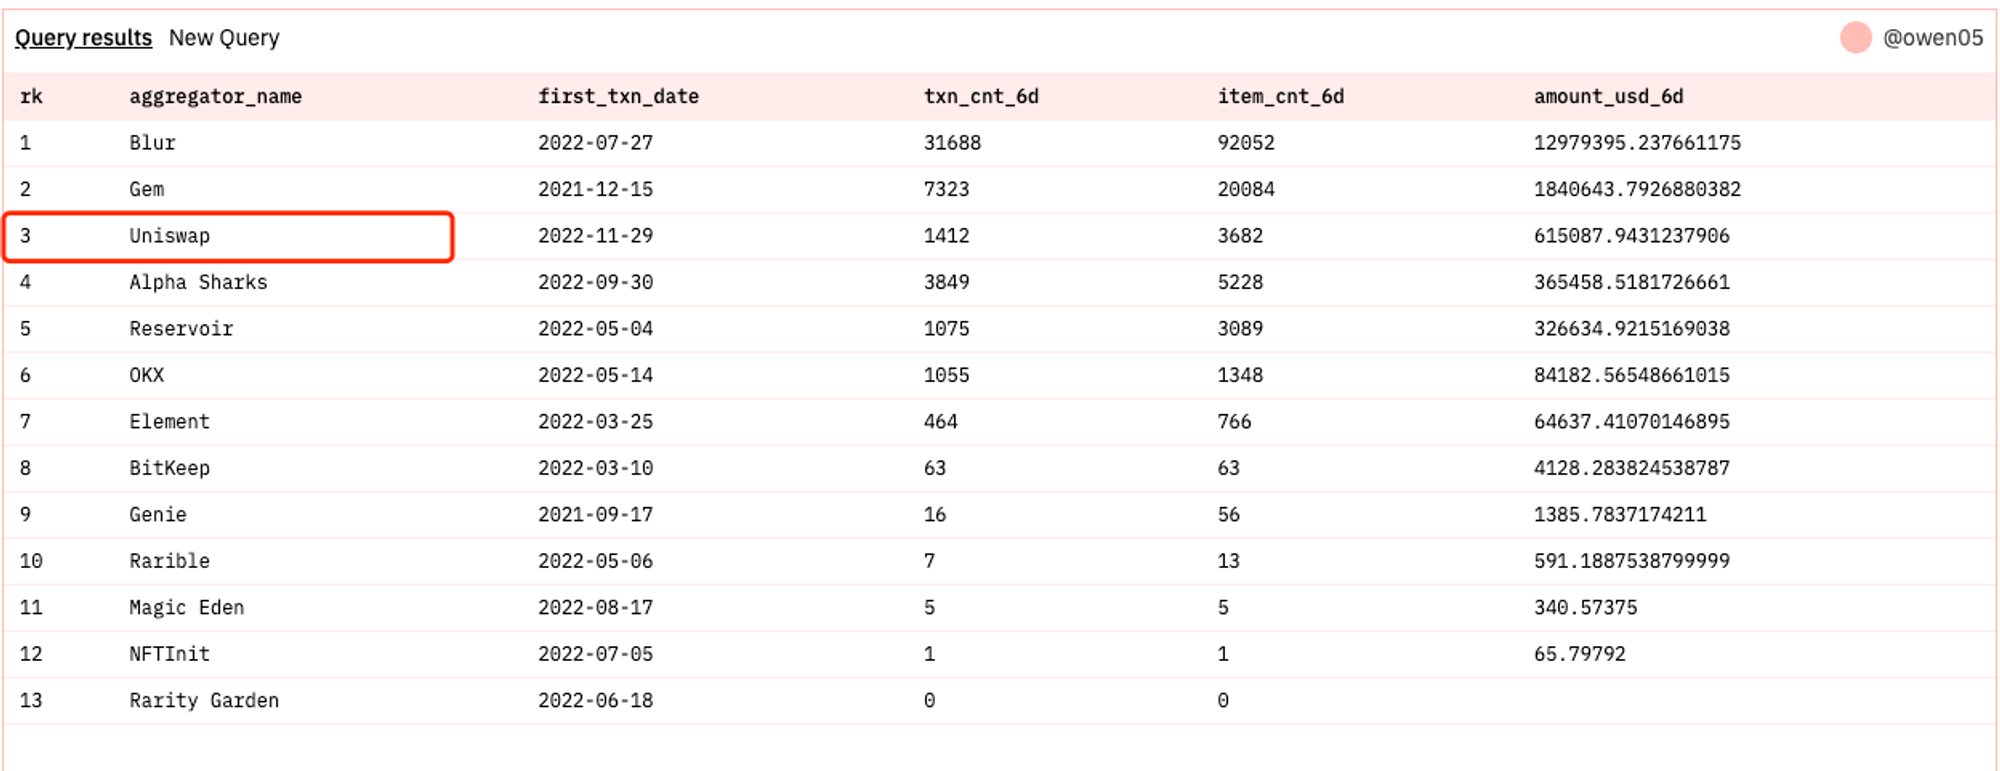The width and height of the screenshot is (2000, 771).
Task: Open the Query results tab
Action: point(83,38)
